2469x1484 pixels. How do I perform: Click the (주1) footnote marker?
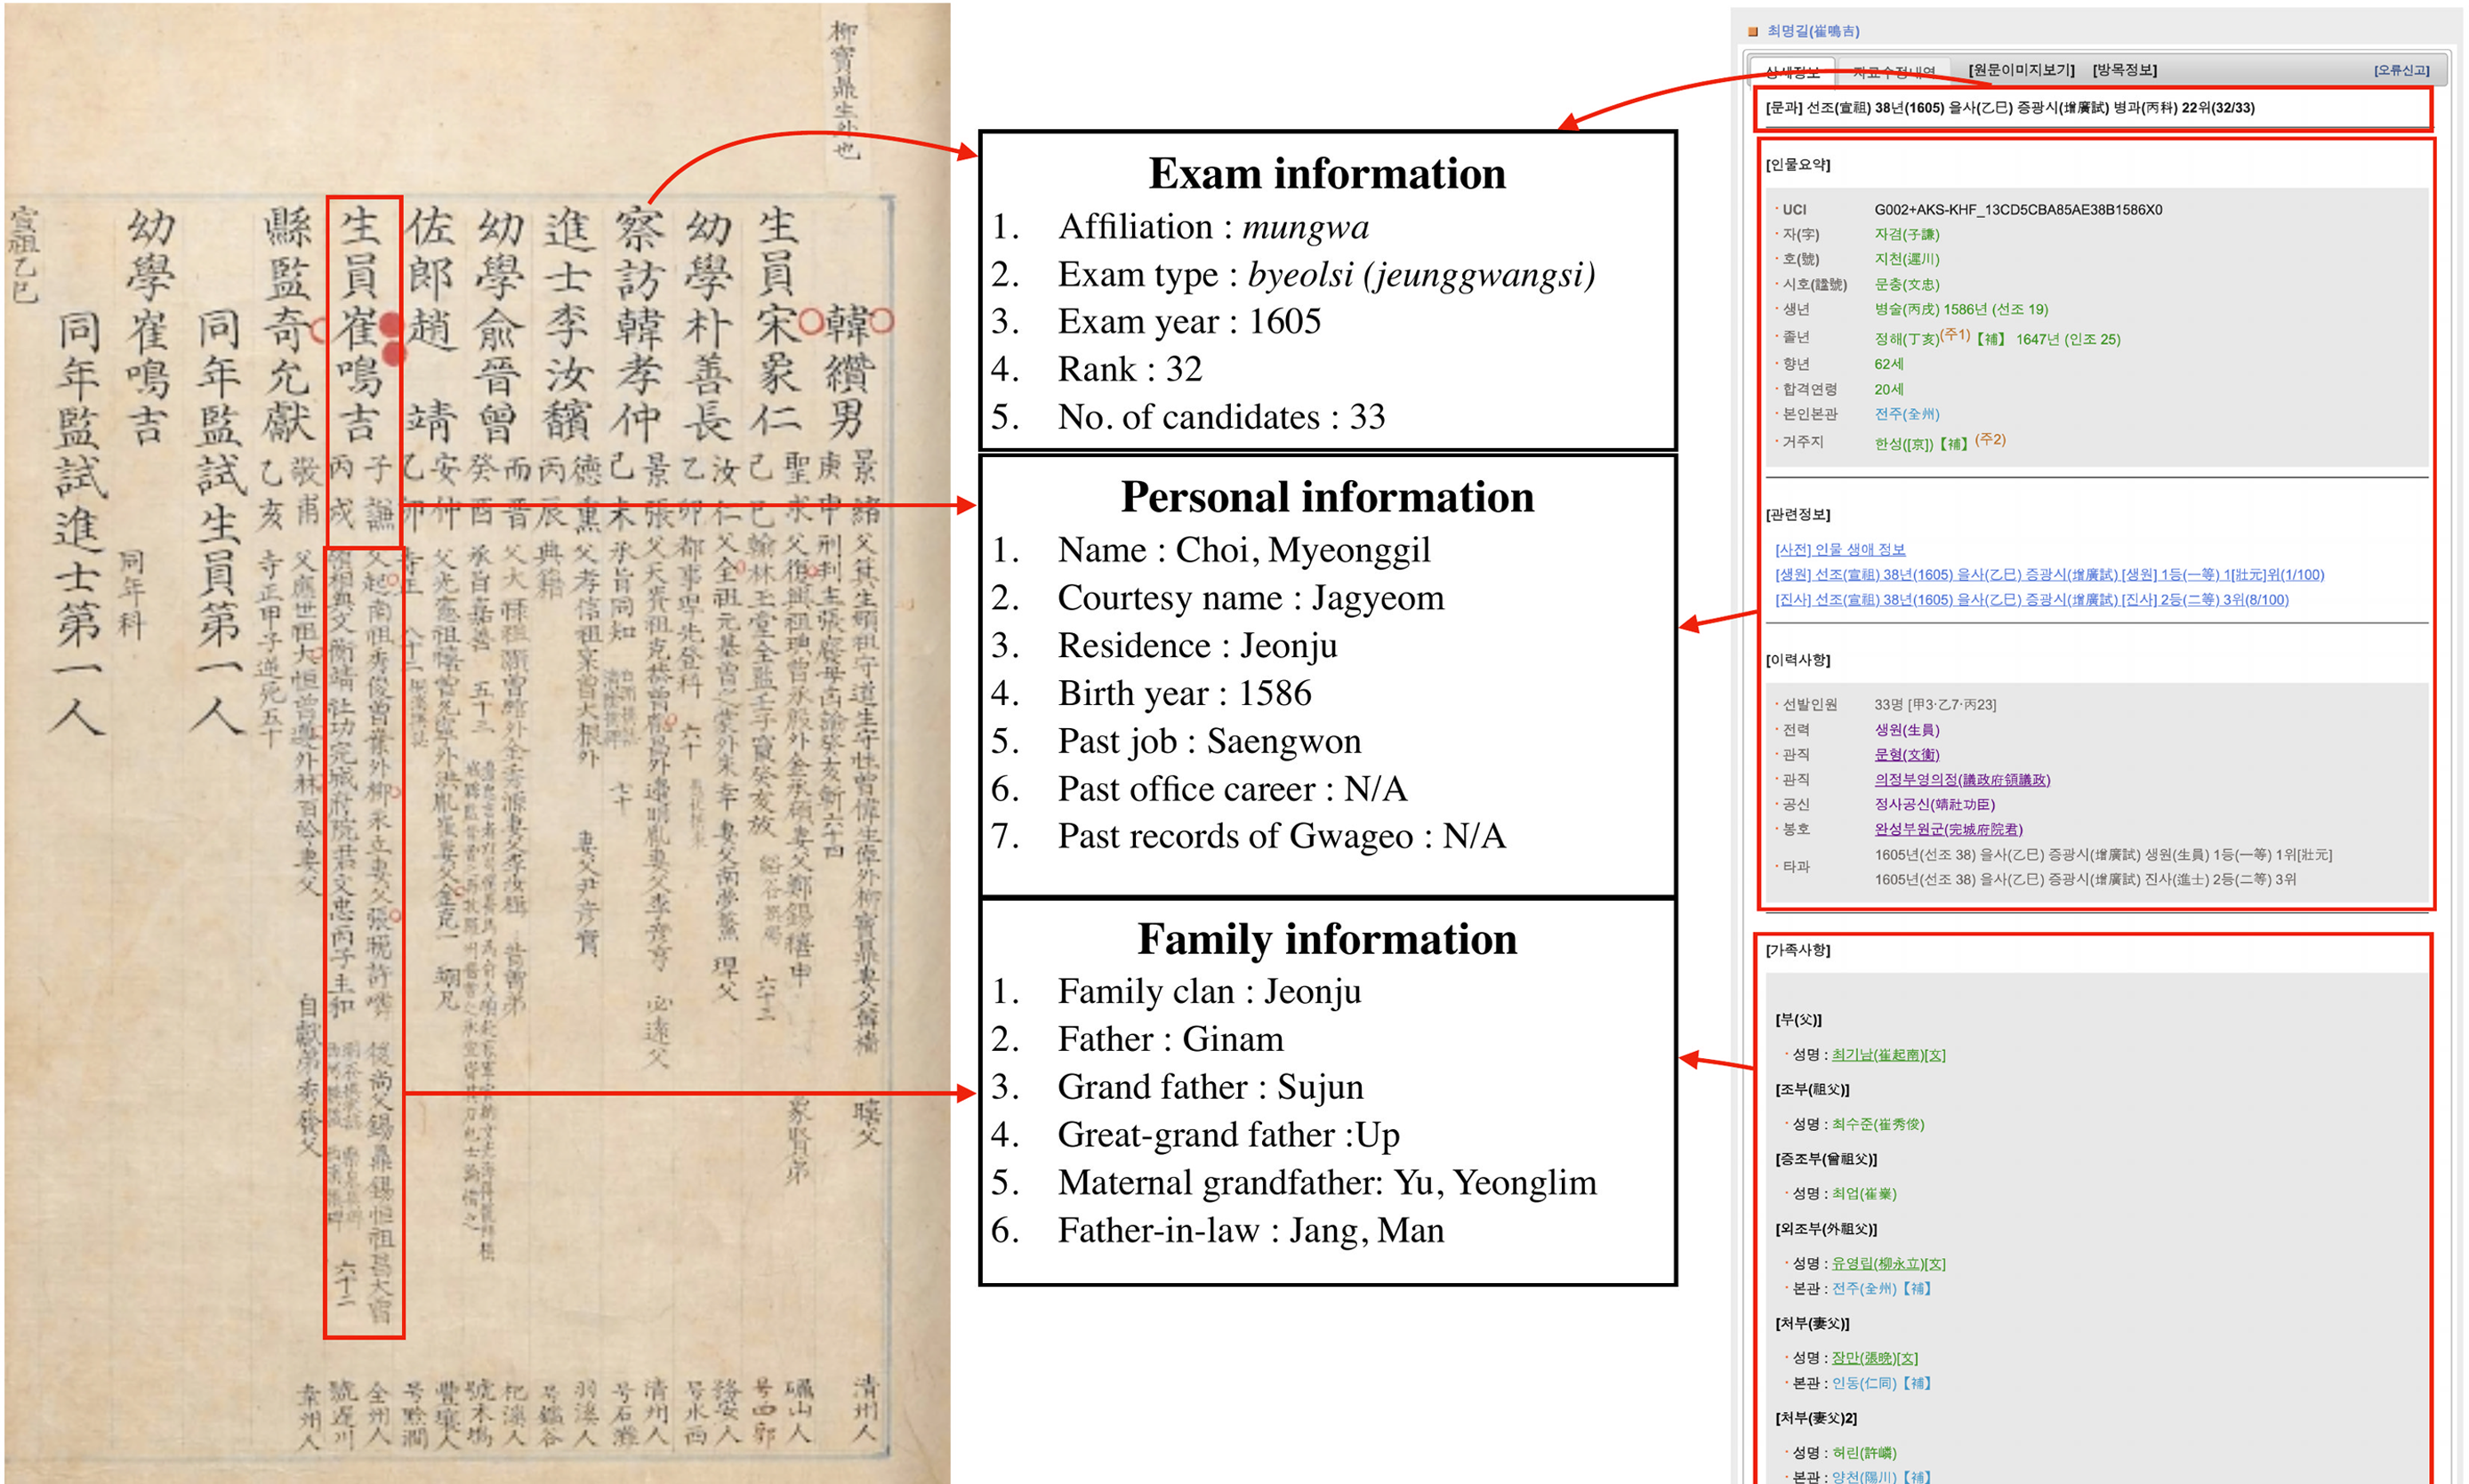click(1954, 335)
